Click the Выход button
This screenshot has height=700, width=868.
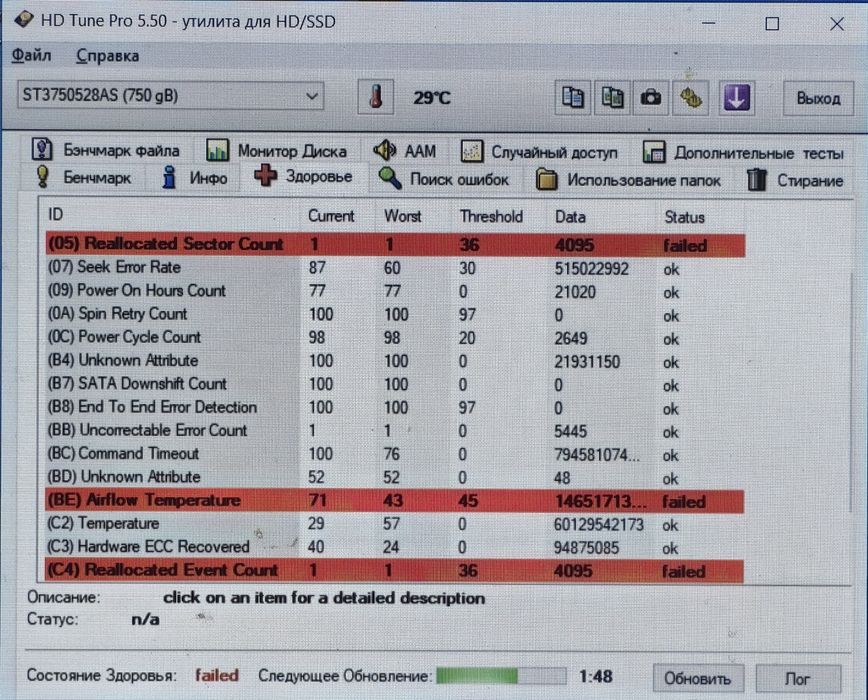[x=818, y=98]
